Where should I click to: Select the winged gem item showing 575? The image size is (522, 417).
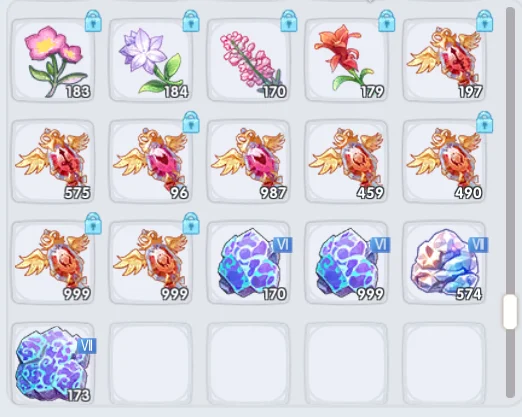(x=53, y=161)
